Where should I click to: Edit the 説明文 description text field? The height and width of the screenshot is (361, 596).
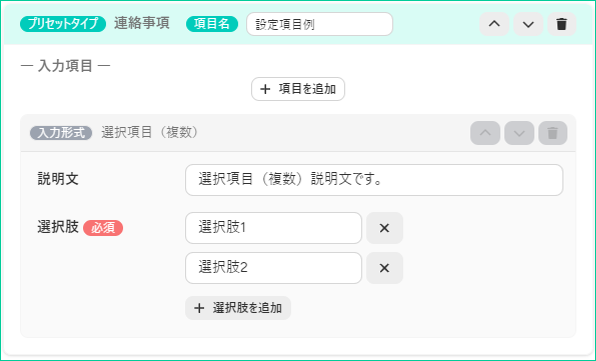click(374, 180)
